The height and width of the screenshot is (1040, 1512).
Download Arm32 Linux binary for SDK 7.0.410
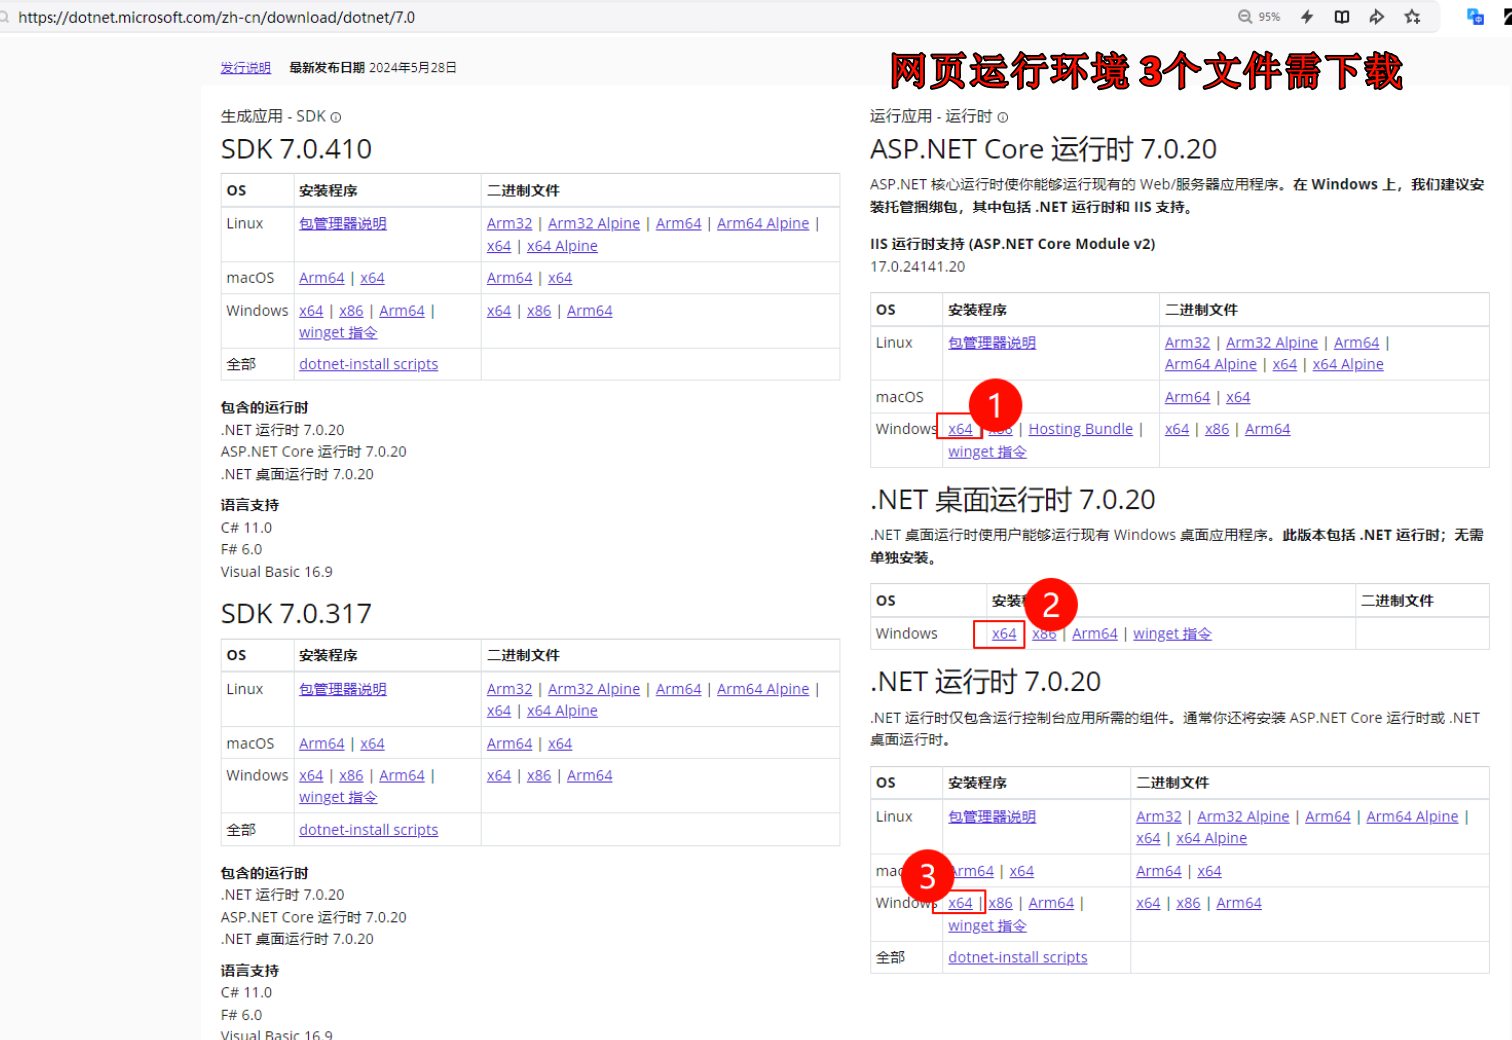[509, 224]
